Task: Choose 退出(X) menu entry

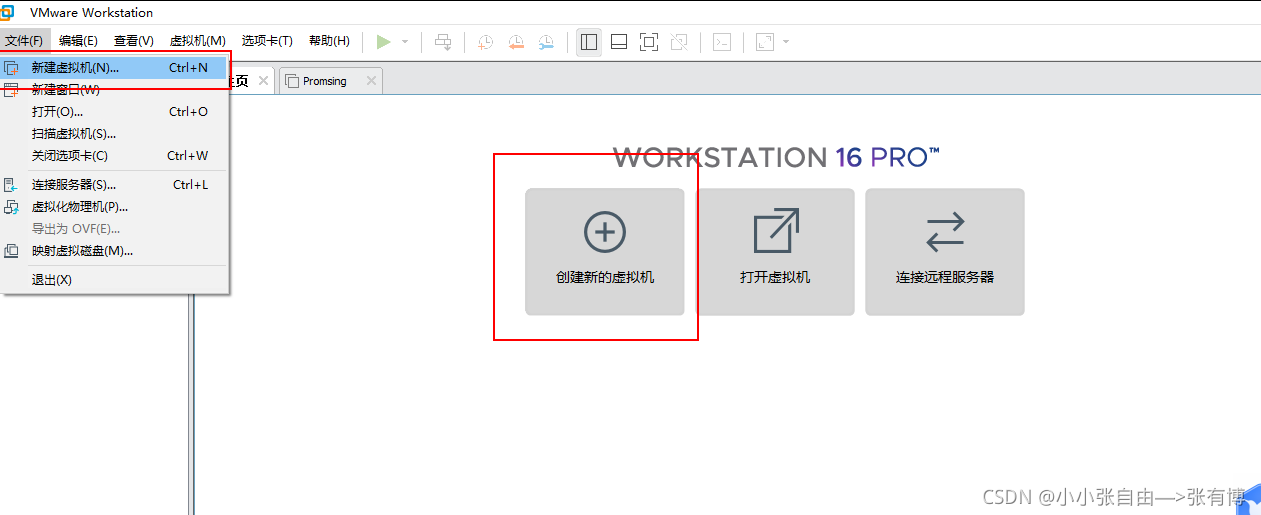Action: point(115,280)
